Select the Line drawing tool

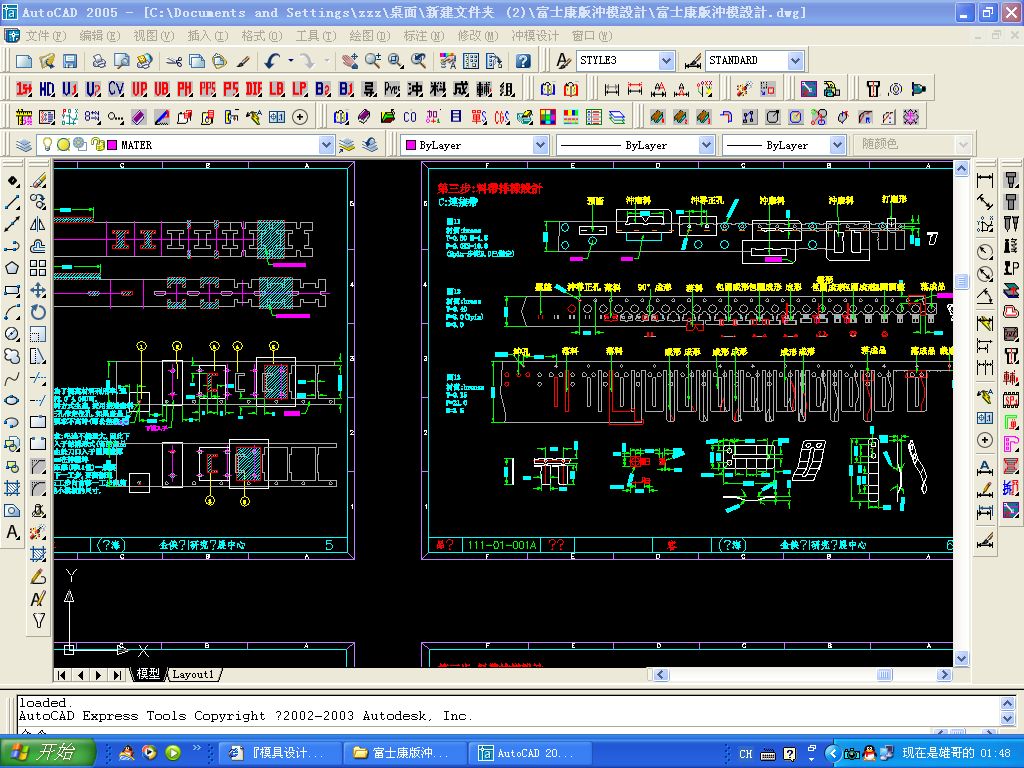pos(12,202)
